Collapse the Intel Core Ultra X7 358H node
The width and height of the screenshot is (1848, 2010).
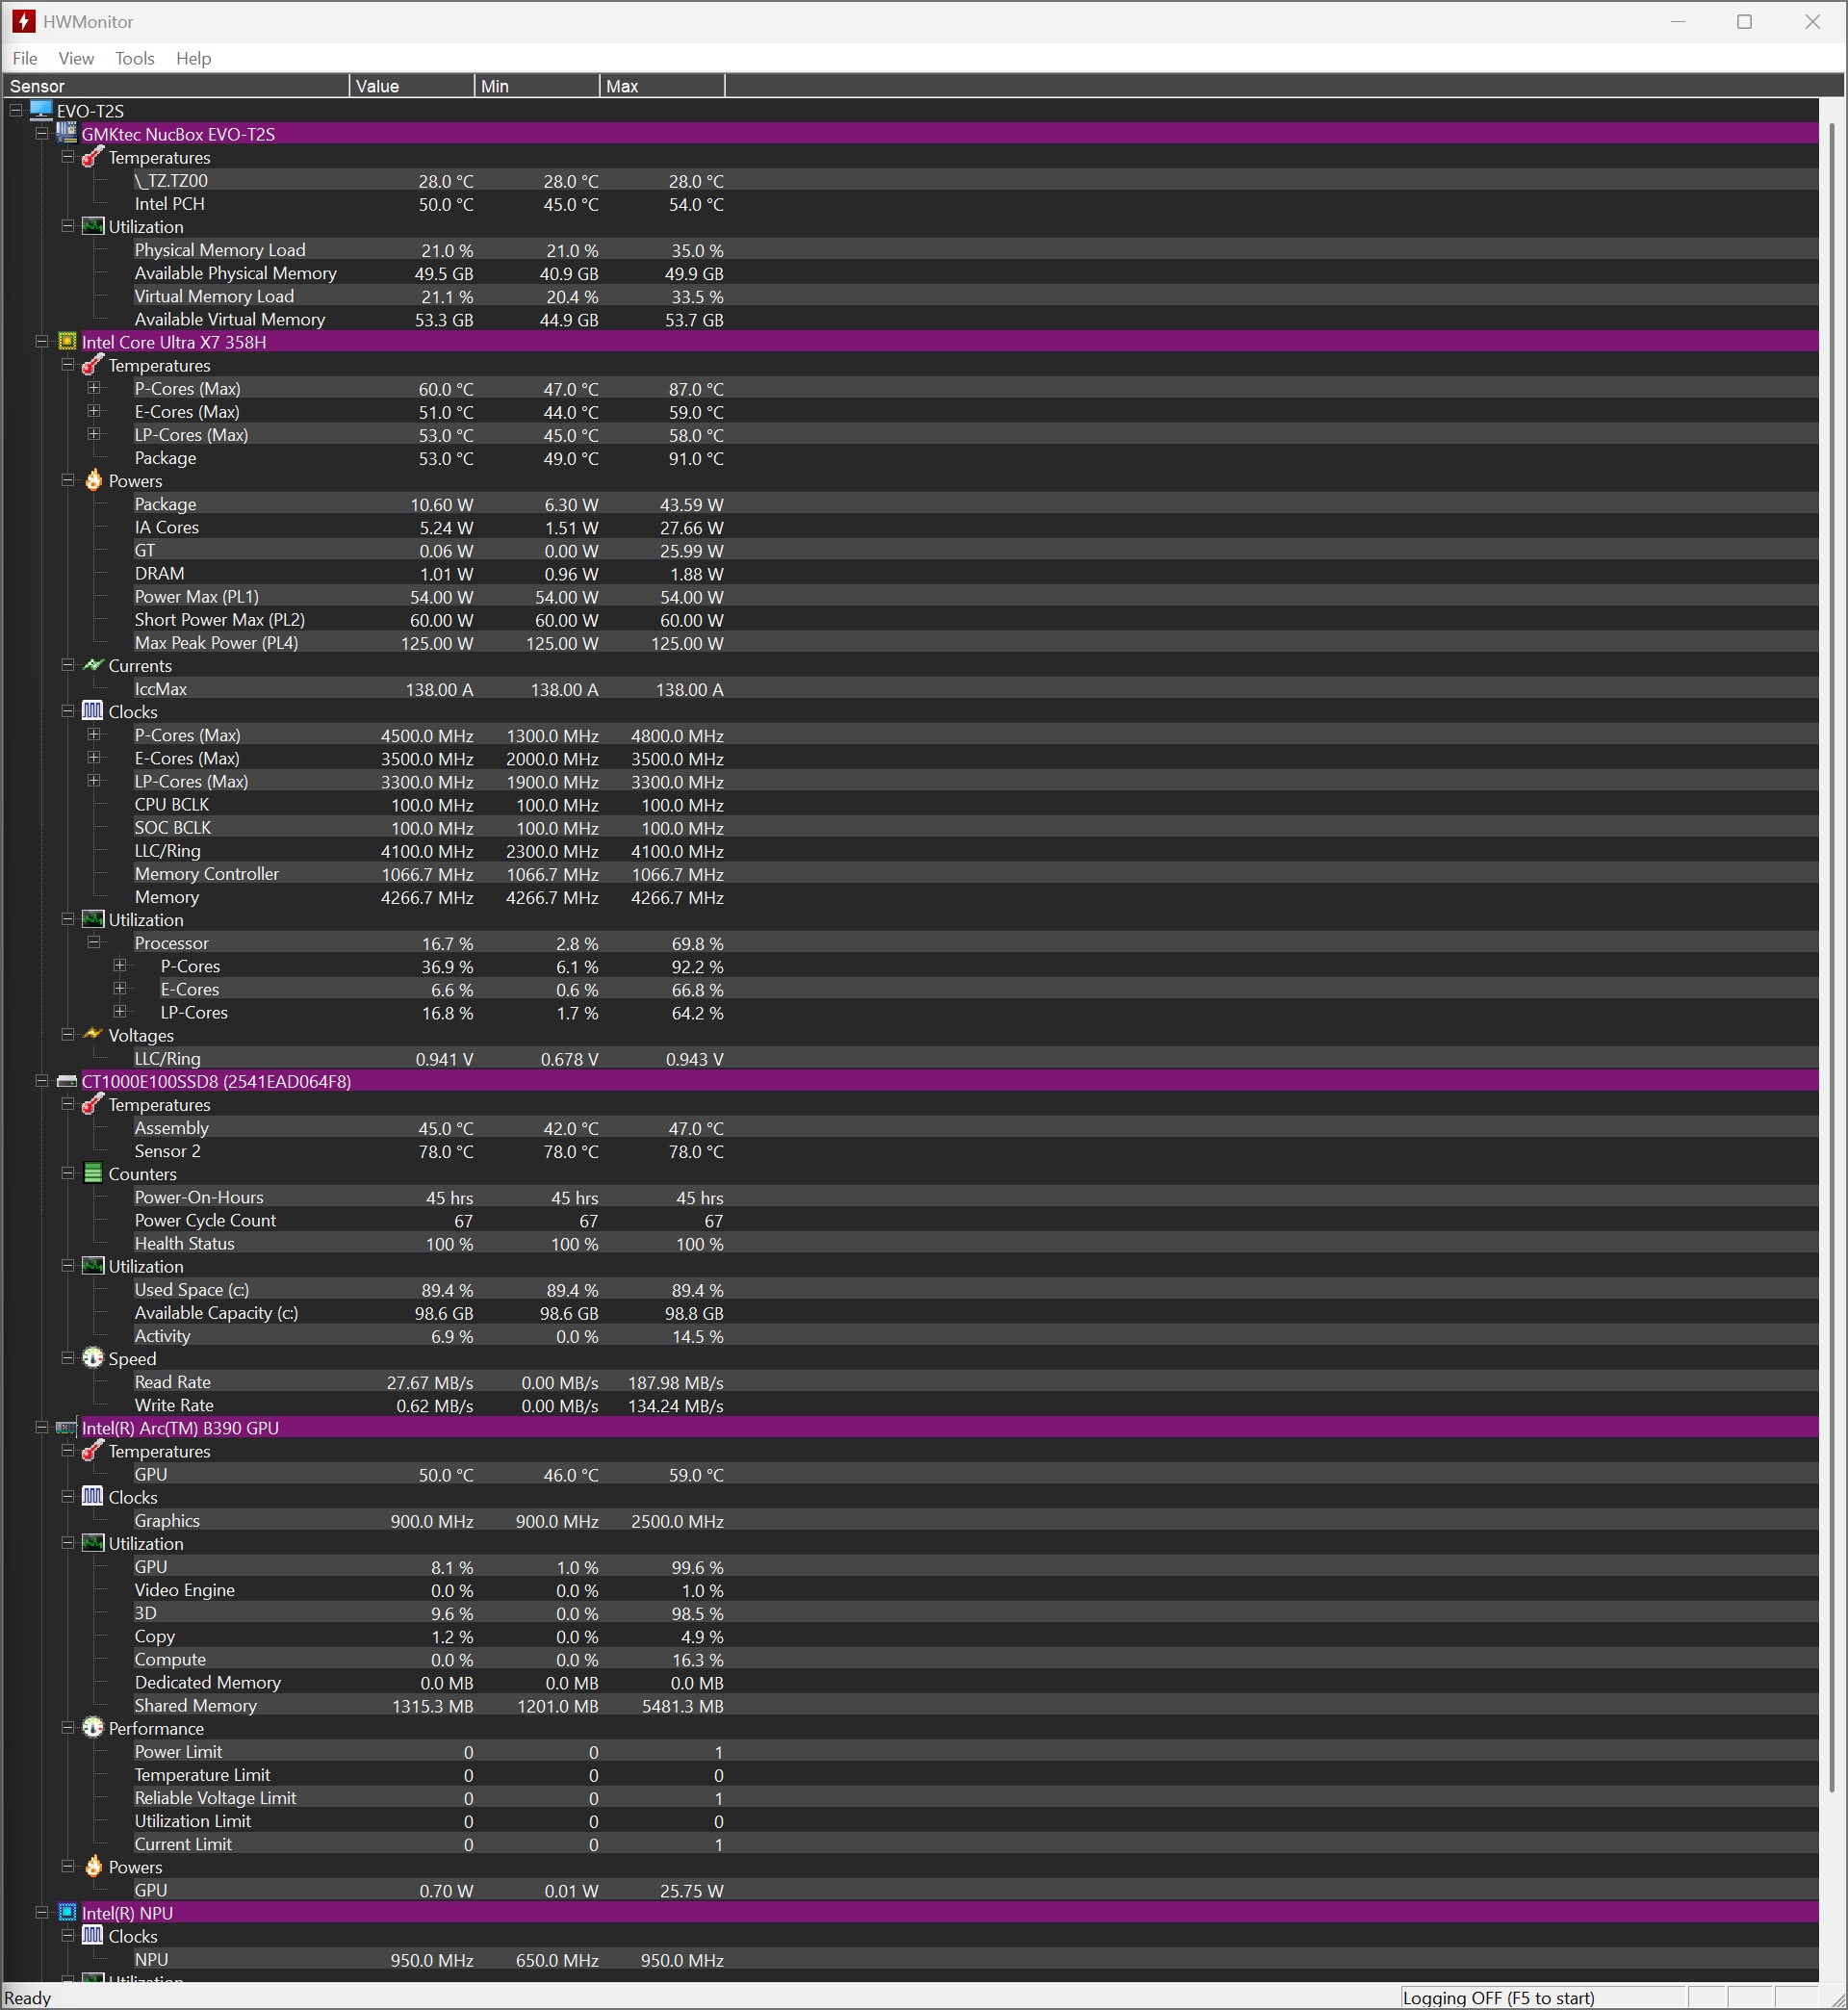point(42,341)
